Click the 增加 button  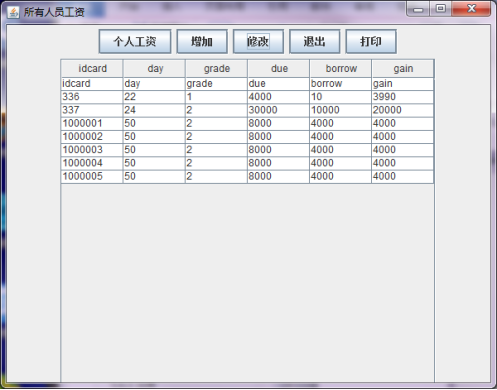202,41
